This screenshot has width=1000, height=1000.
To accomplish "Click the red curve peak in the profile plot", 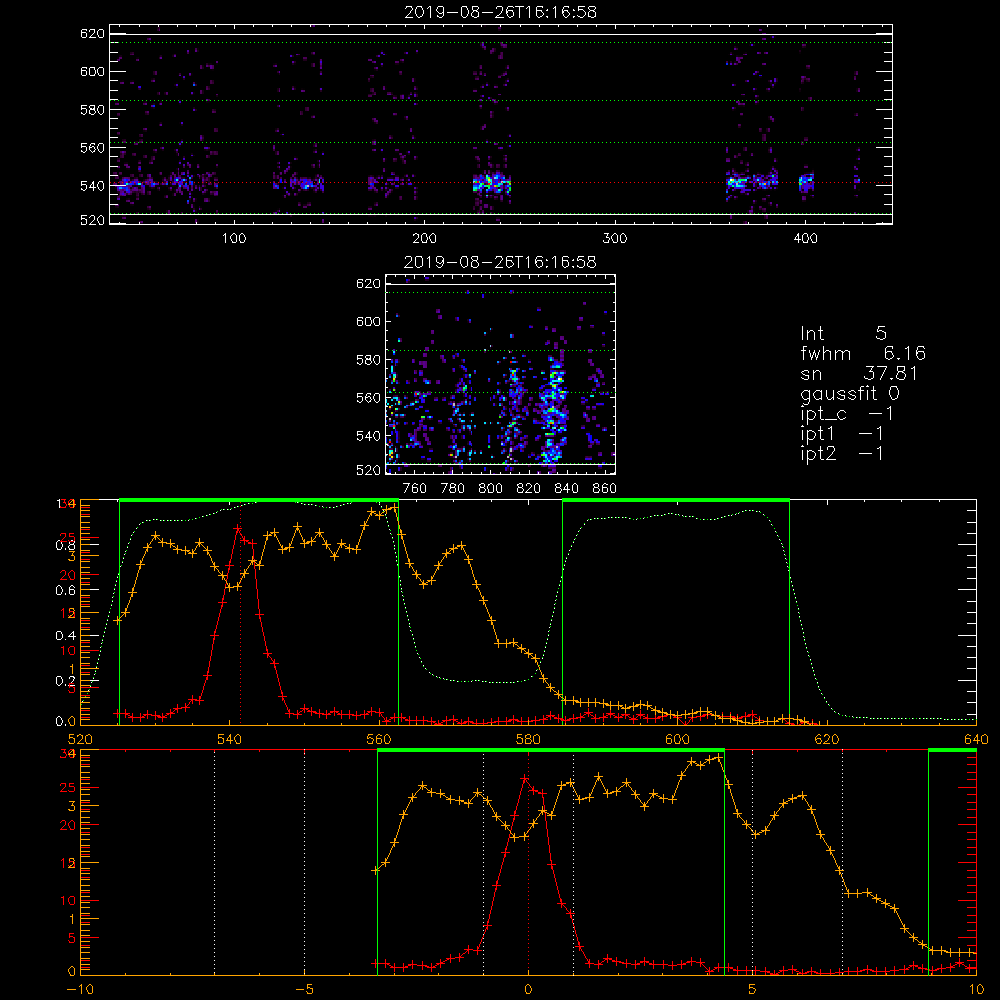I will (x=237, y=529).
